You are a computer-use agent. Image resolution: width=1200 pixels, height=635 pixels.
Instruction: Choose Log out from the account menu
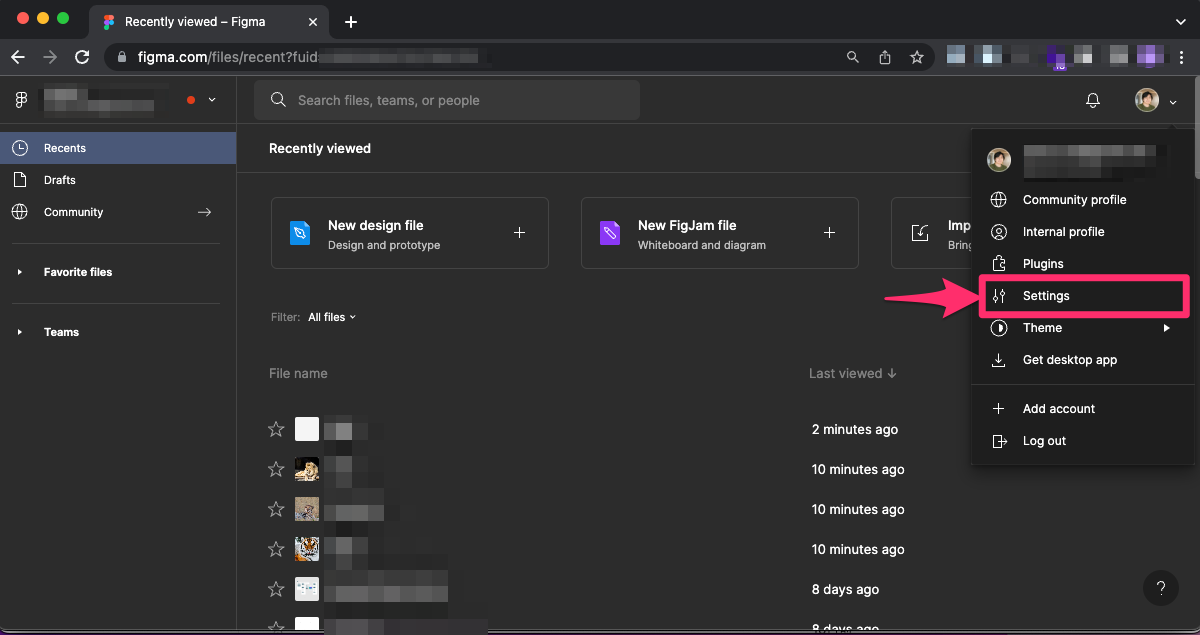(x=1044, y=441)
